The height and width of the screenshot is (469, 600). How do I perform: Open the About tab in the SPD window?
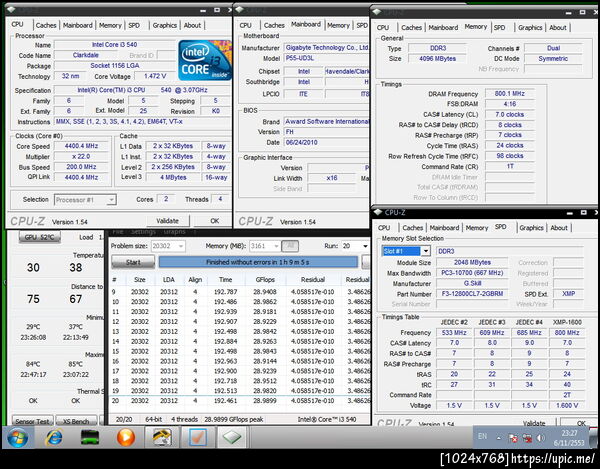(559, 228)
